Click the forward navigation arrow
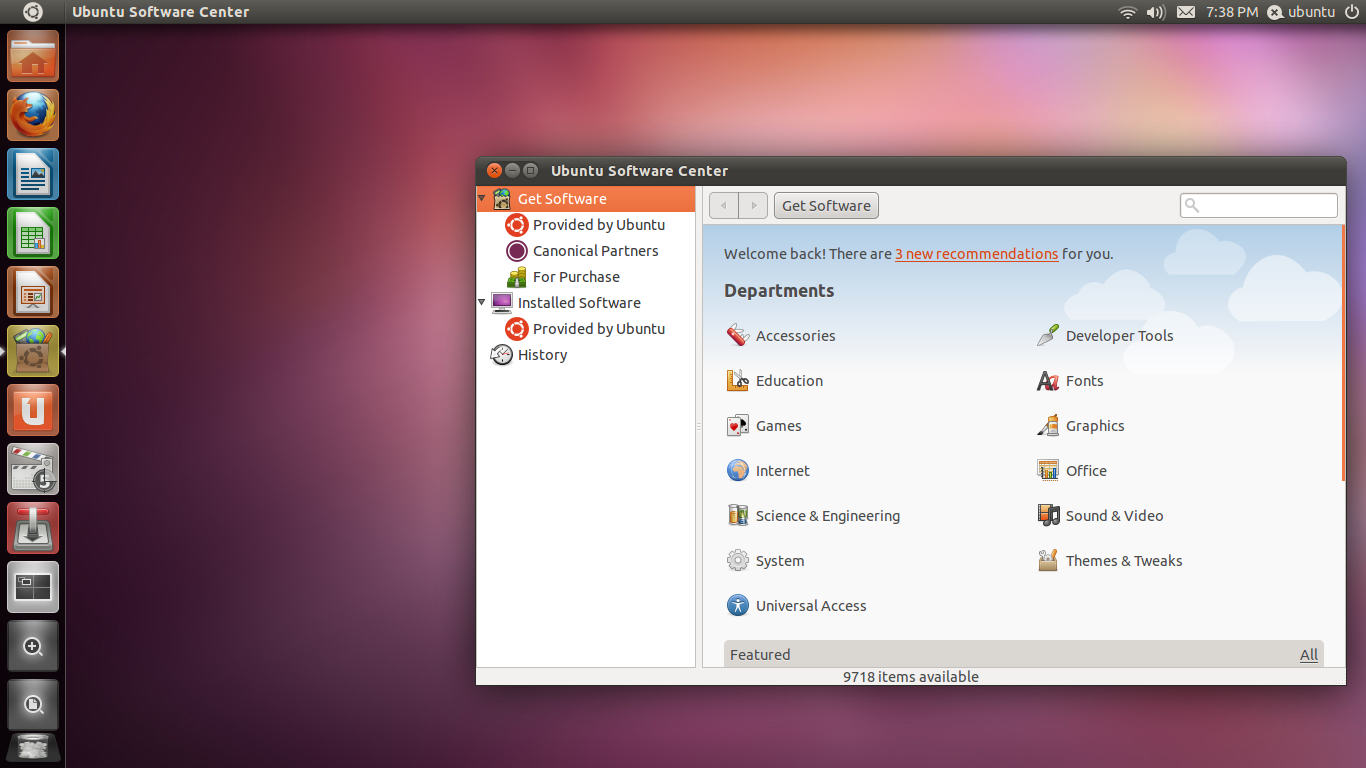The height and width of the screenshot is (768, 1366). coord(753,206)
